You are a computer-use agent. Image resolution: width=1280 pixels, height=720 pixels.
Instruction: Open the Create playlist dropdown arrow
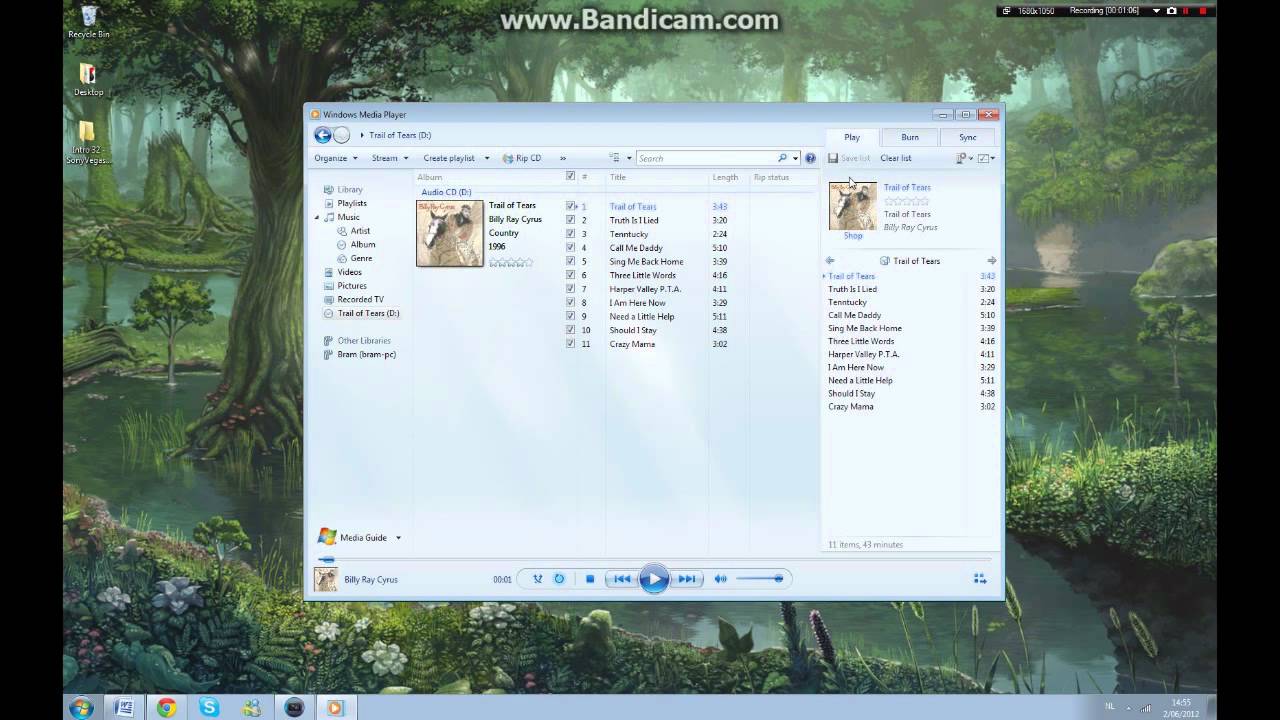(487, 158)
